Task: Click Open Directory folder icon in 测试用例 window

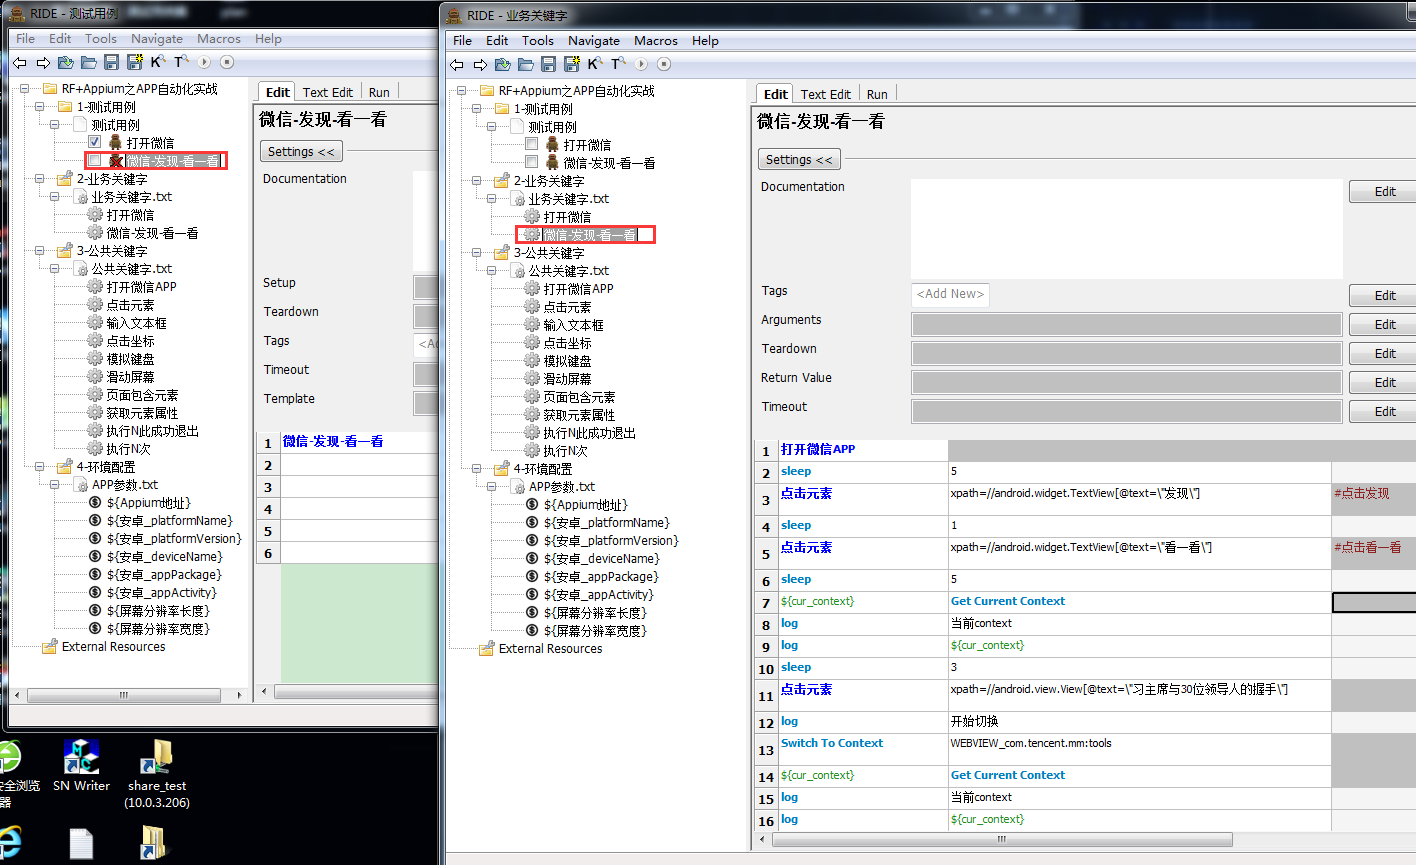Action: coord(89,62)
